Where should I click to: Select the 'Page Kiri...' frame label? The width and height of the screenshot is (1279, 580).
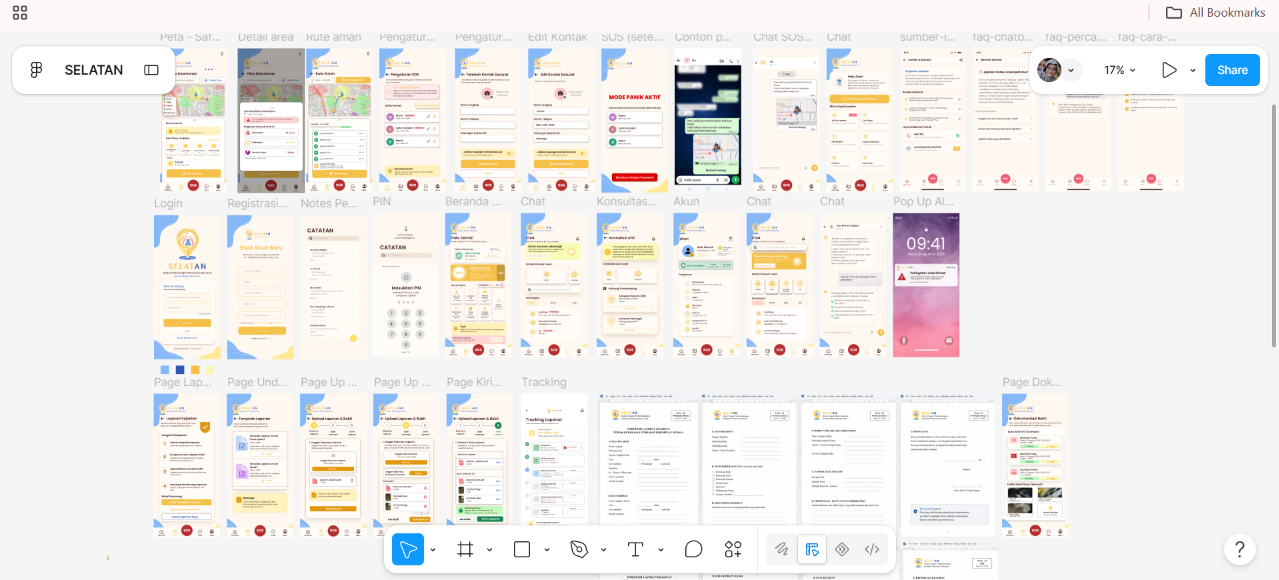(475, 382)
